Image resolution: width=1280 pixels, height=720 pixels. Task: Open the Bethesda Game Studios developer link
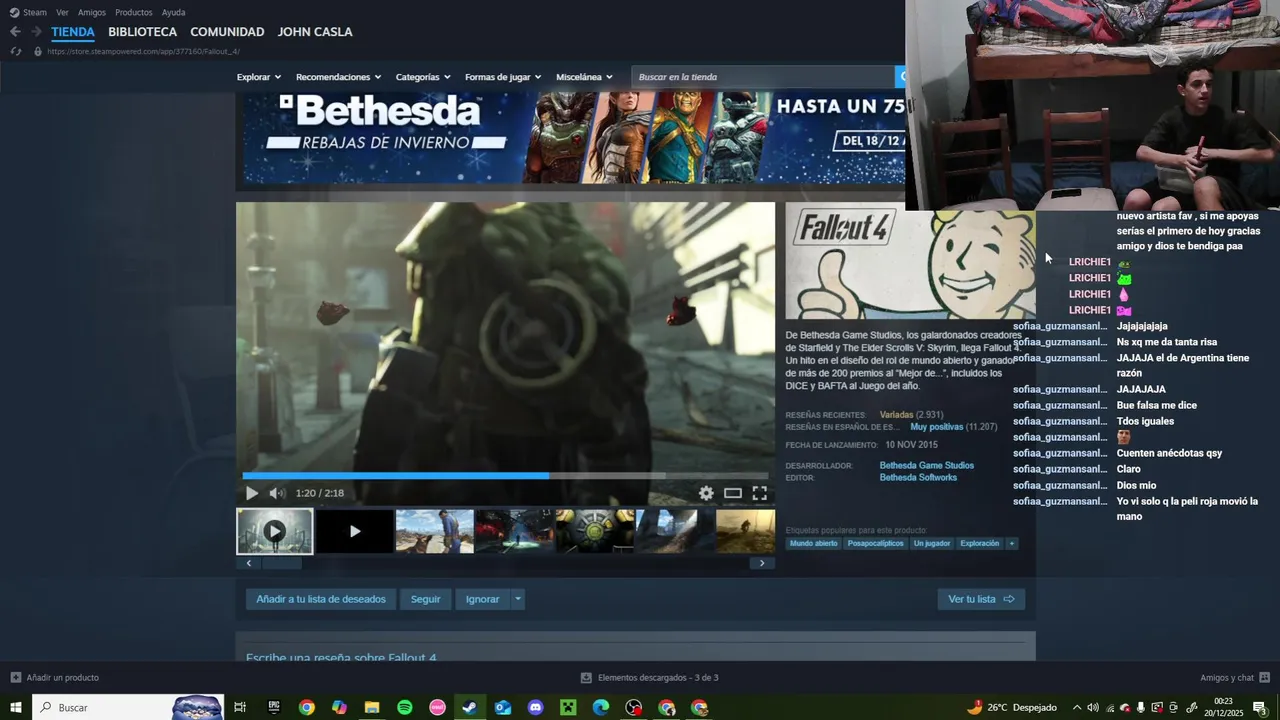tap(926, 465)
